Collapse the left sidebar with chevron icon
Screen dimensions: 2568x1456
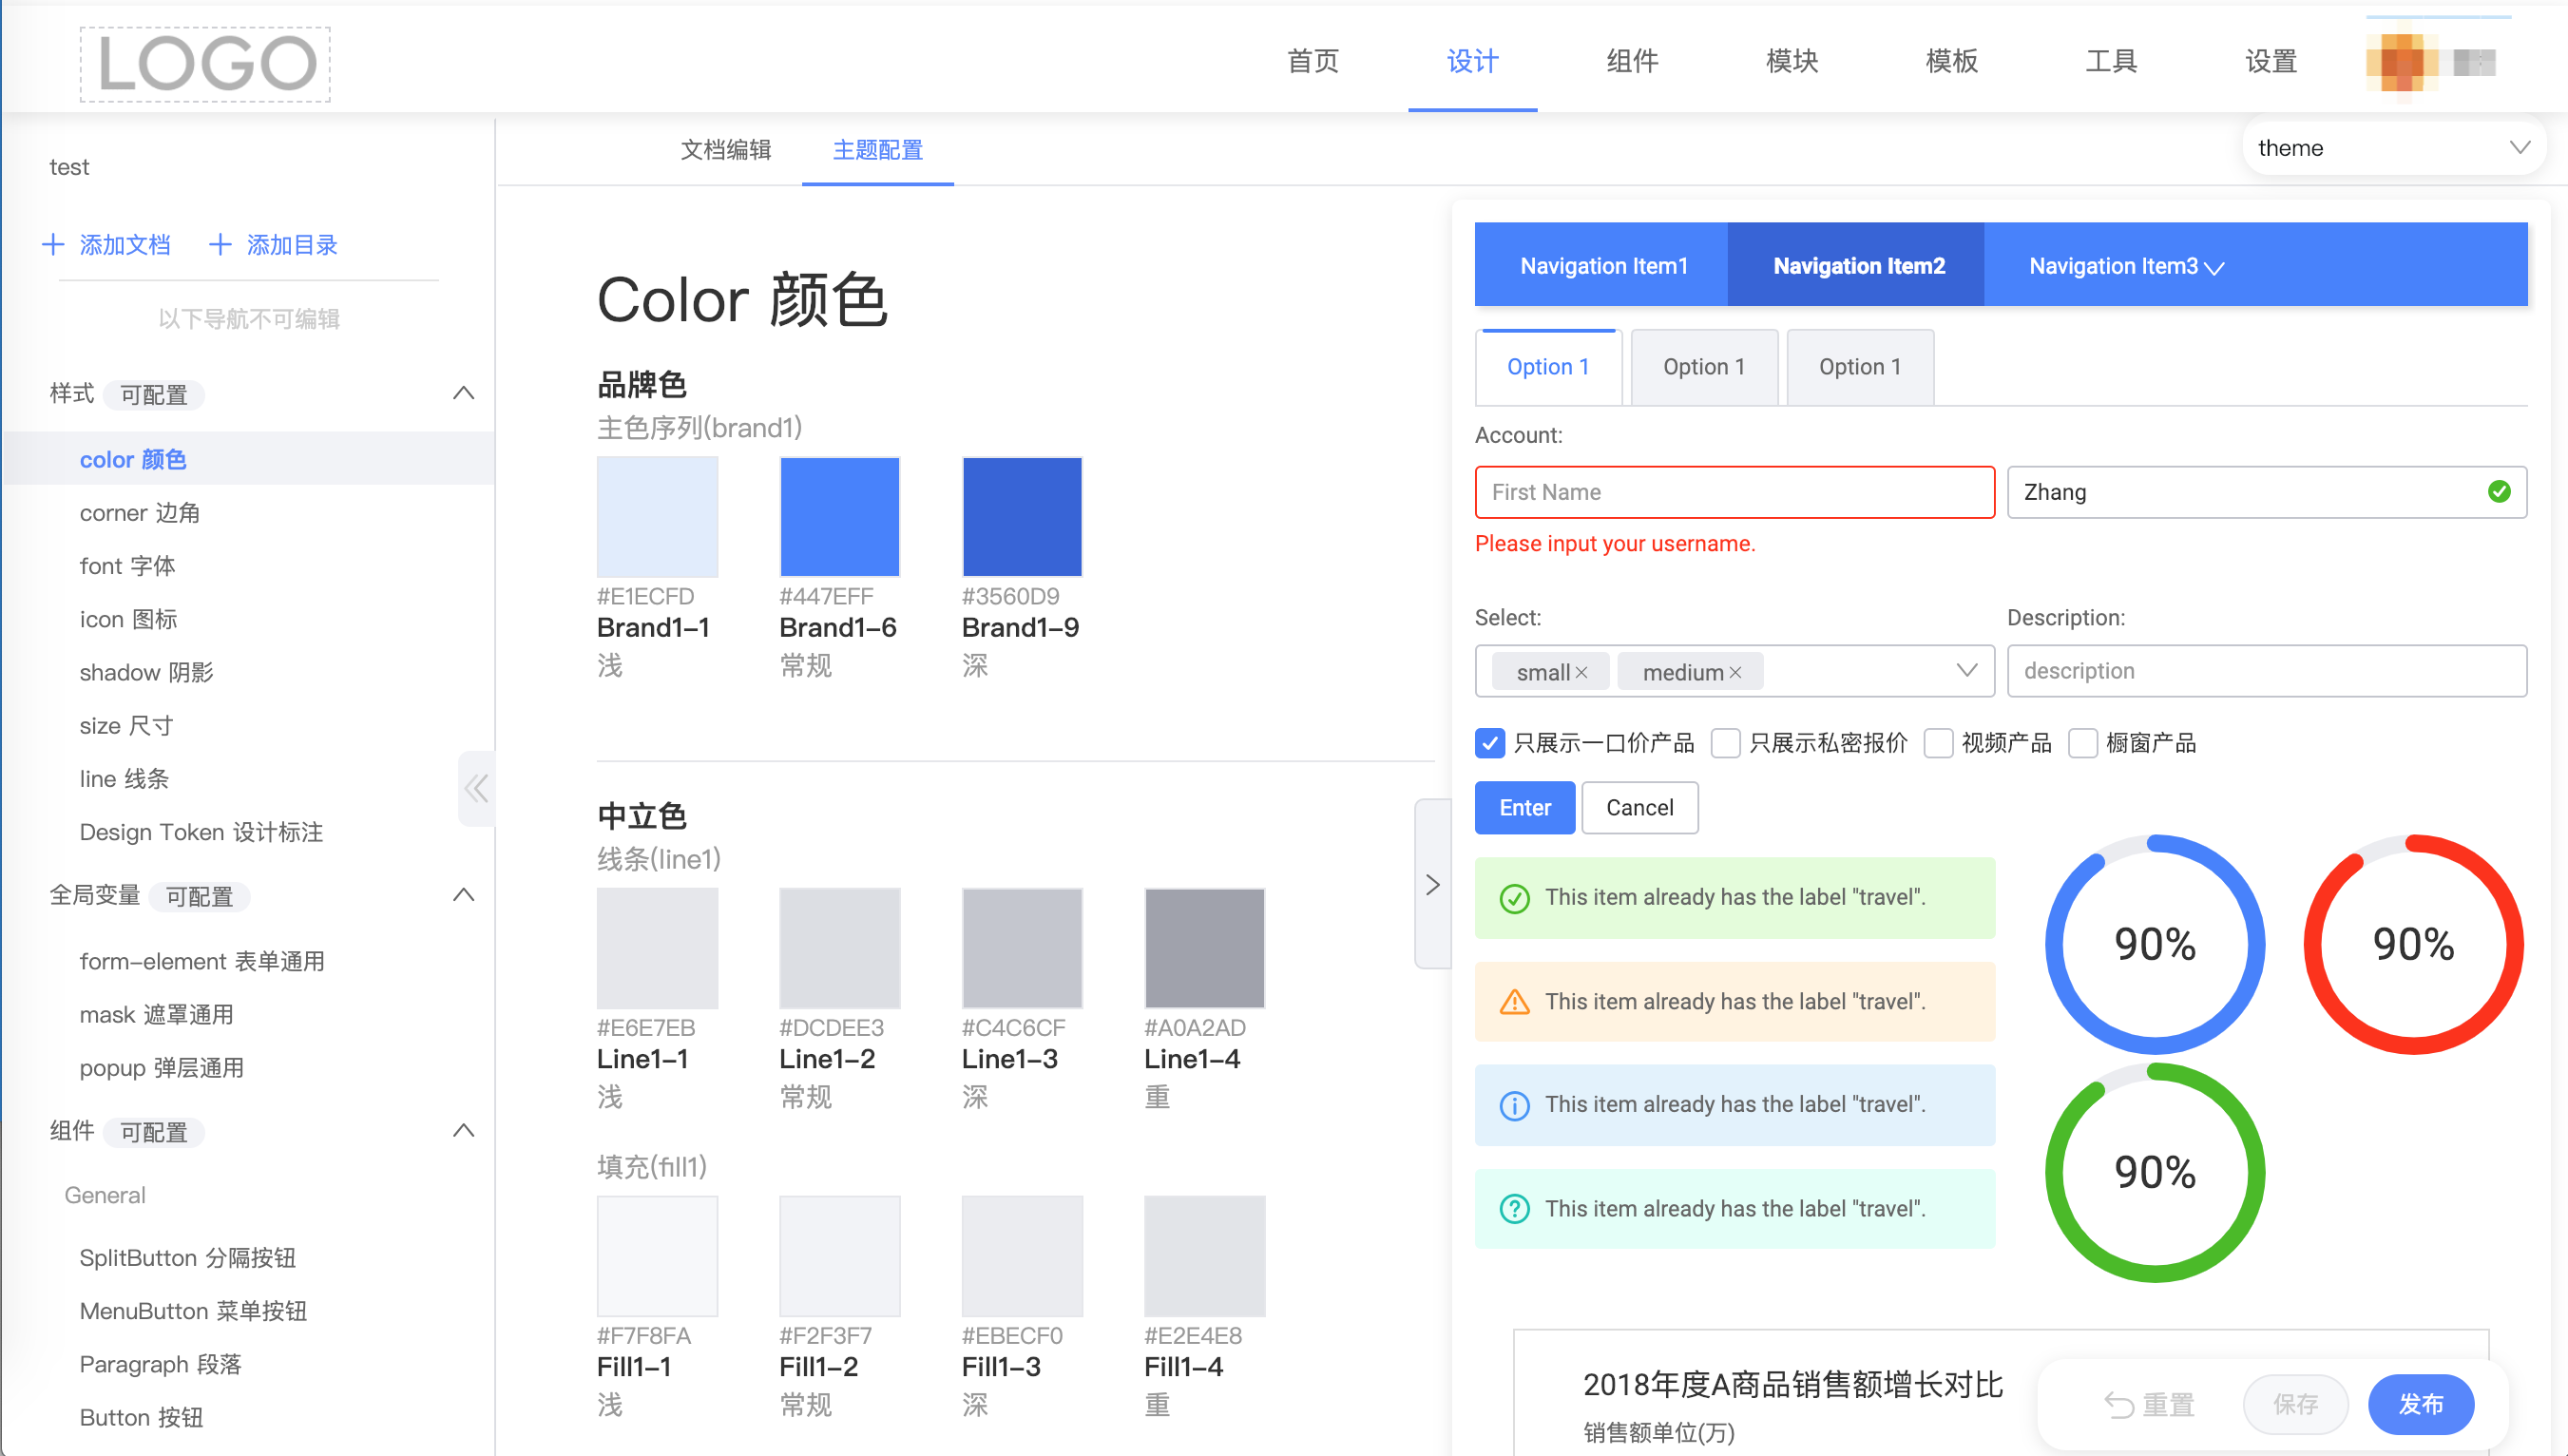(475, 788)
